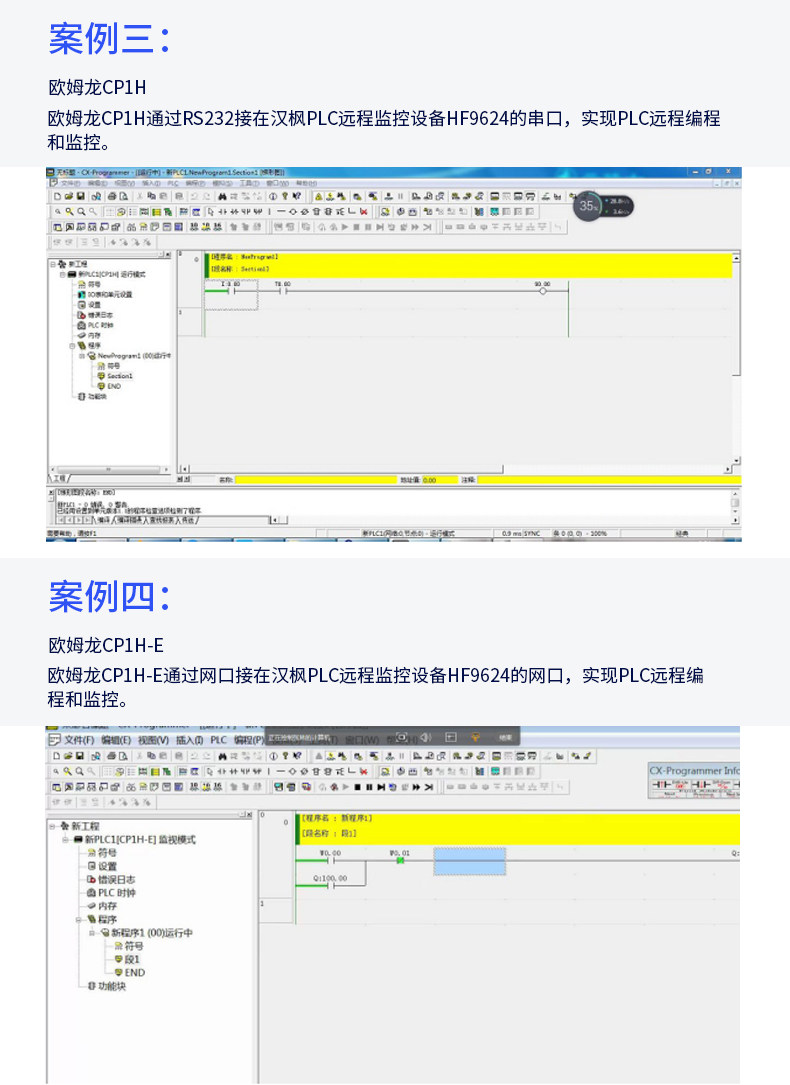Click binoculars Find icon in CP1H window toolbar

[223, 197]
